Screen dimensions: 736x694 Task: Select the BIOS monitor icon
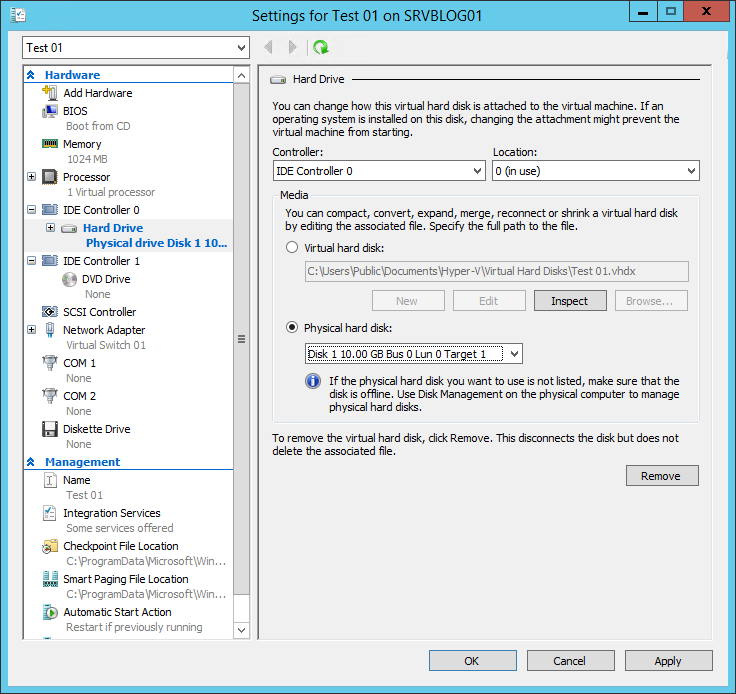[x=50, y=111]
